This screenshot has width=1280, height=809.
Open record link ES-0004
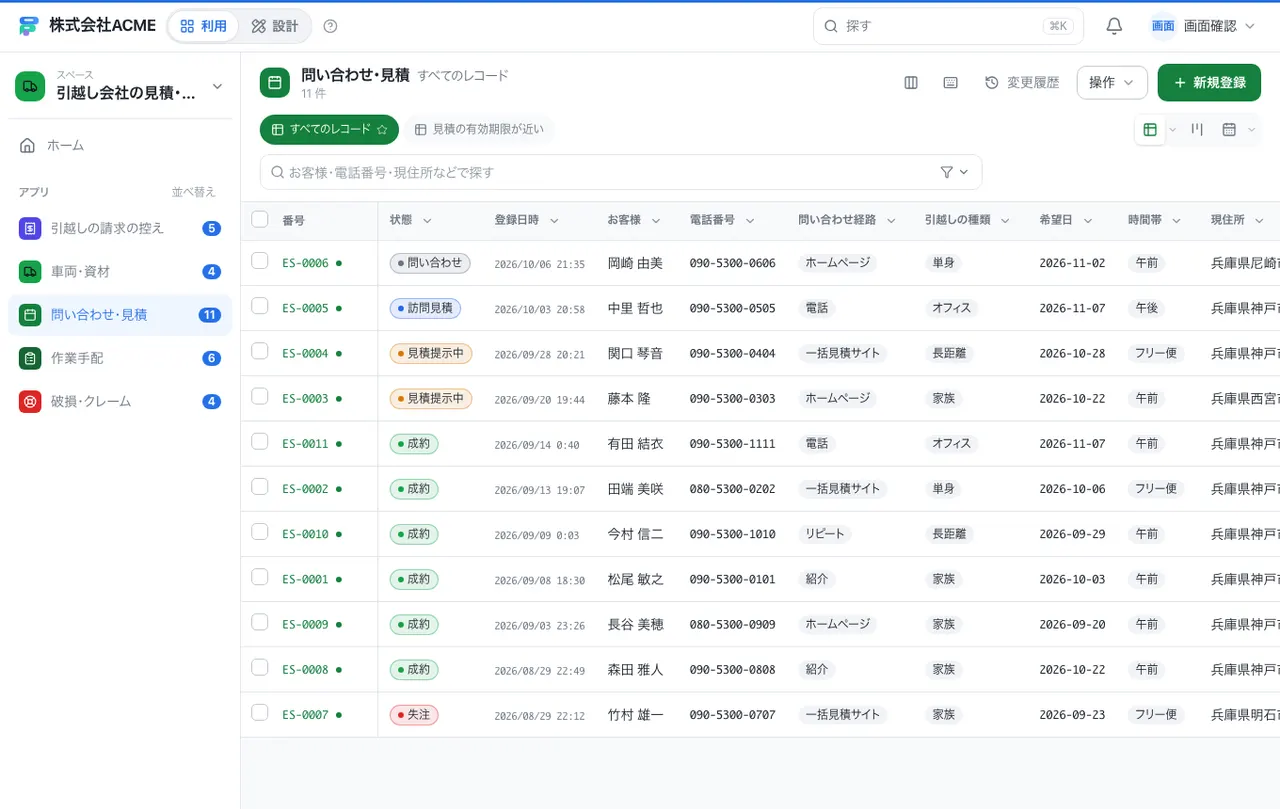coord(305,353)
